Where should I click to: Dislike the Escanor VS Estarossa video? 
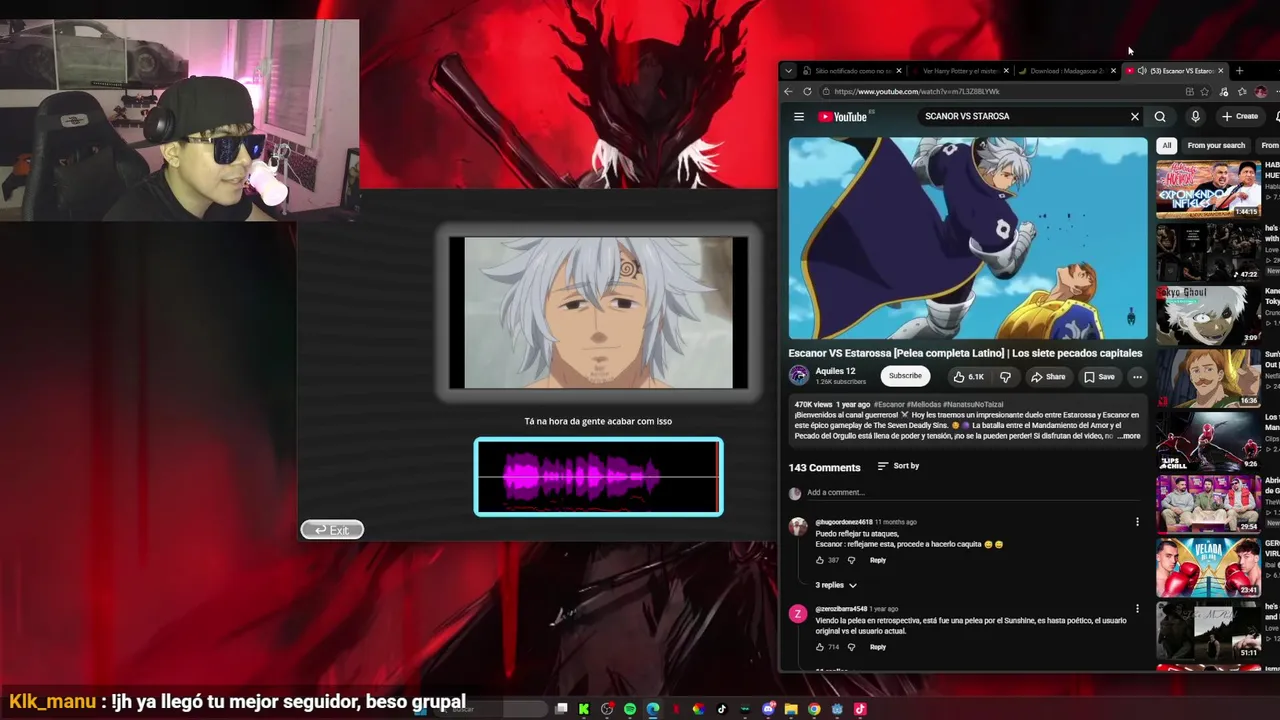1005,377
